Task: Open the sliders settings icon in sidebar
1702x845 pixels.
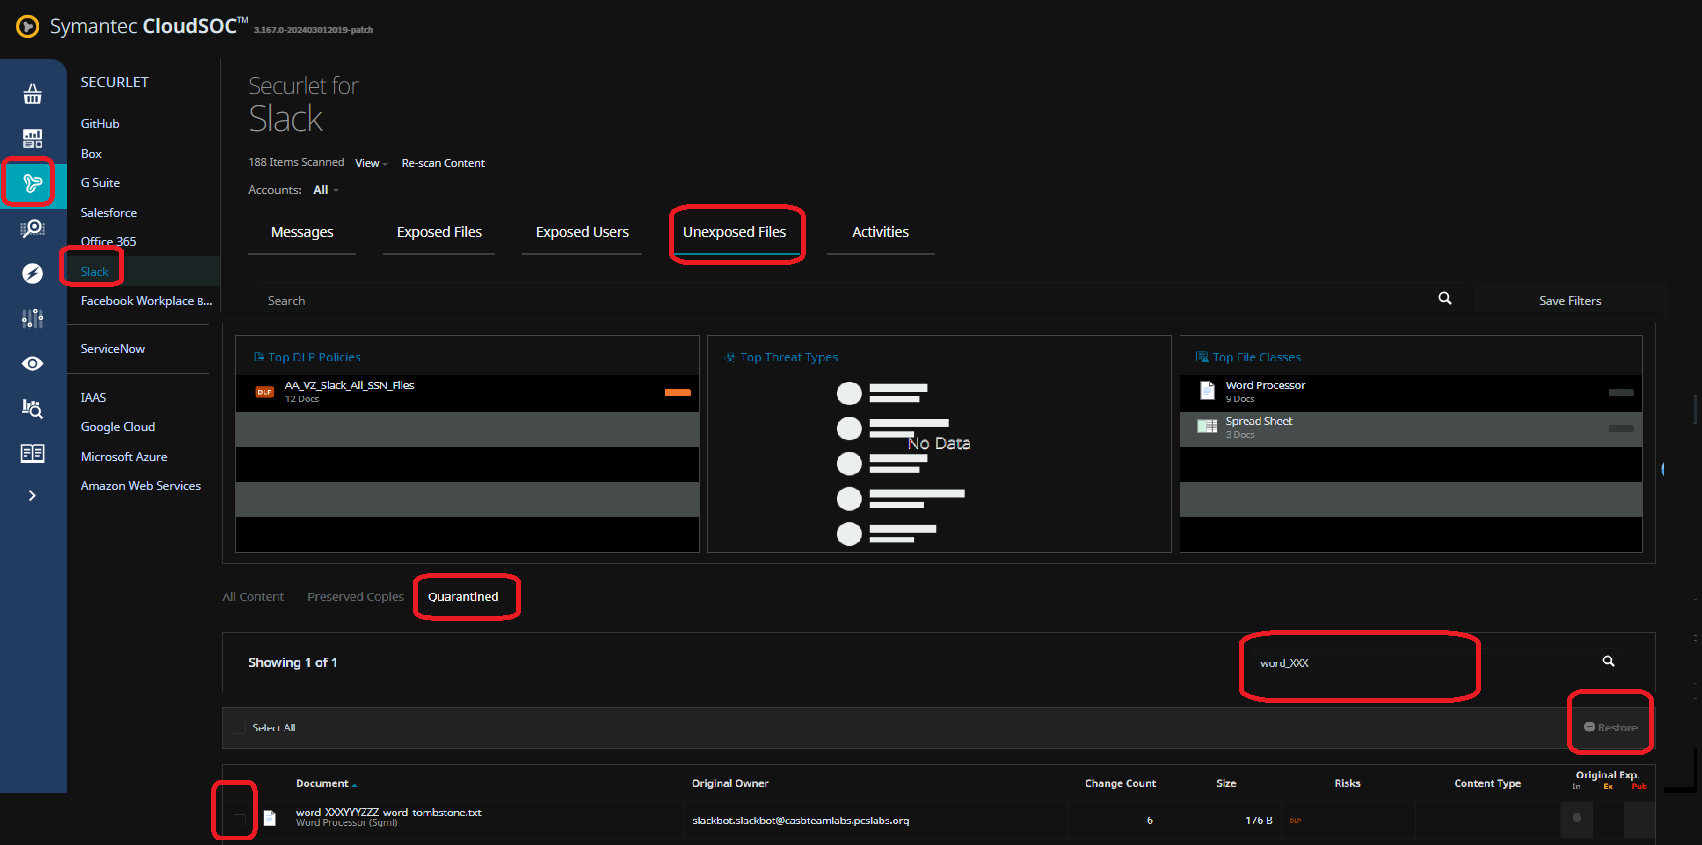Action: click(32, 318)
